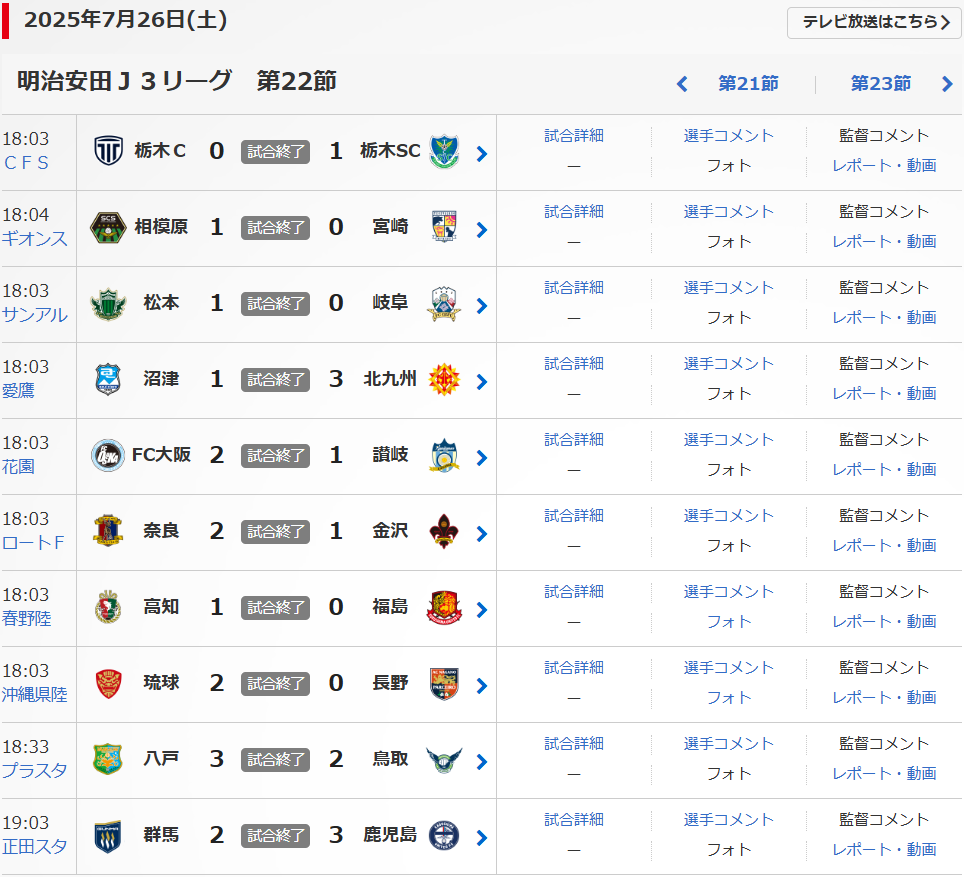Go to next round 第23節
964x877 pixels.
tap(880, 84)
